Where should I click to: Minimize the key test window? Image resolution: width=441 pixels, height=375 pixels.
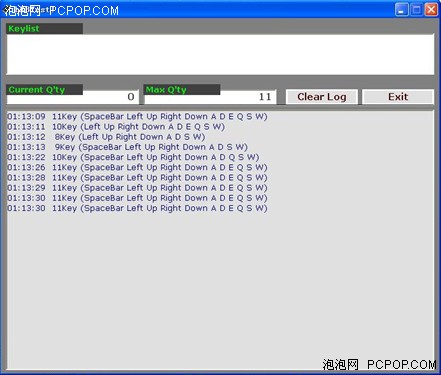(402, 10)
